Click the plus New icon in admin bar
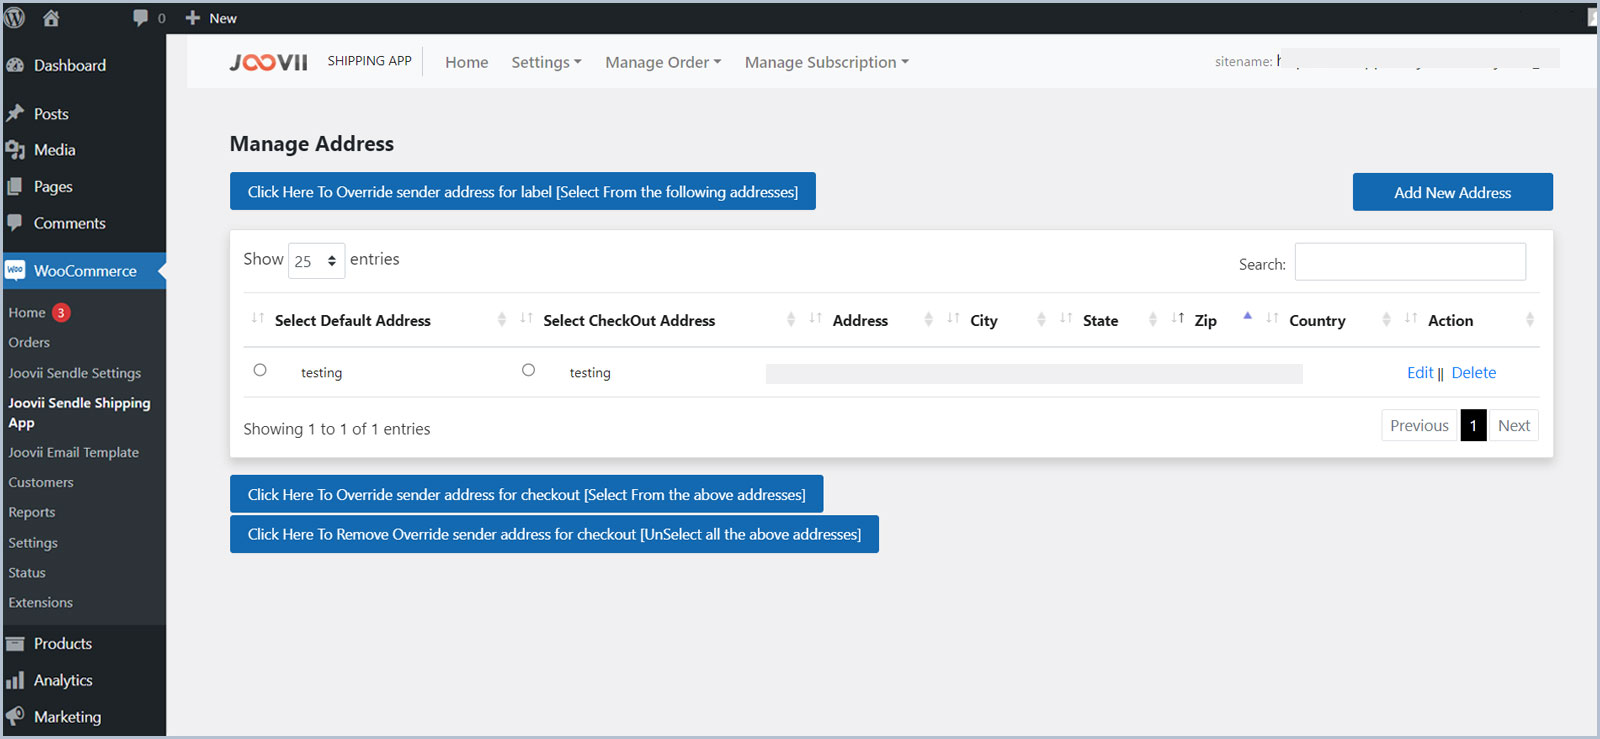The width and height of the screenshot is (1600, 739). click(193, 18)
